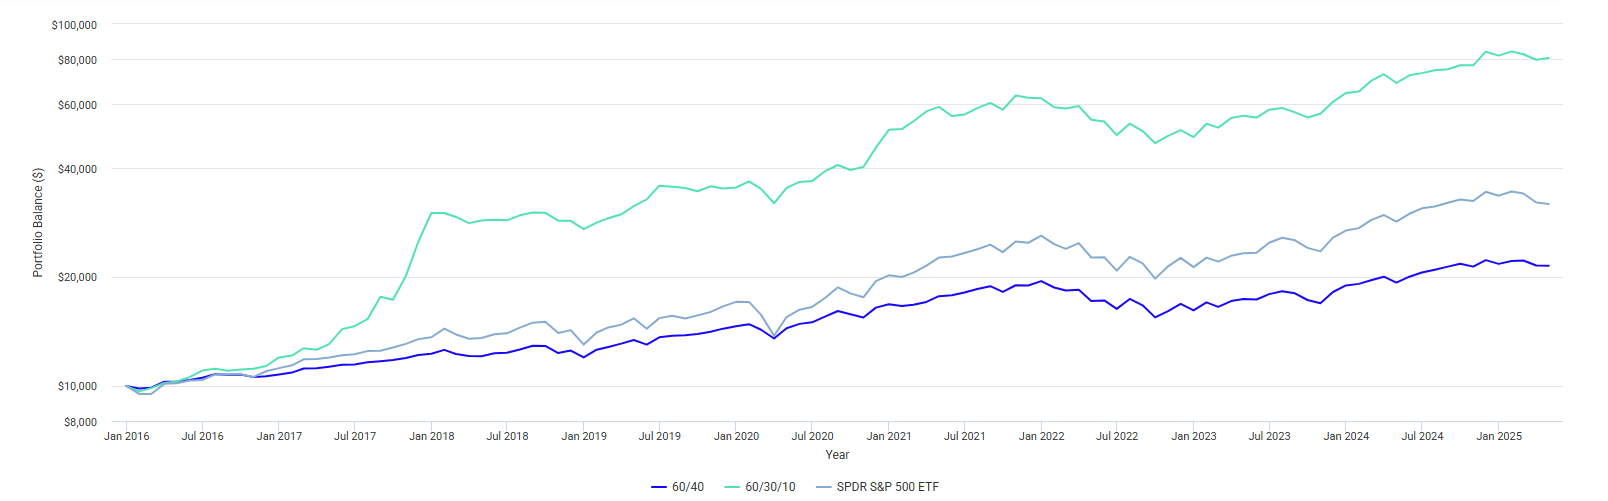
Task: Hide the 60/30/10 series via legend label
Action: (770, 487)
